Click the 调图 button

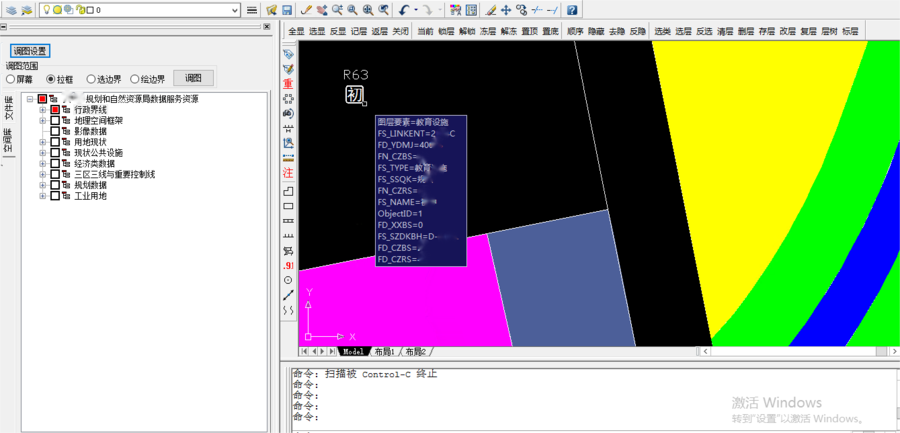tap(193, 78)
